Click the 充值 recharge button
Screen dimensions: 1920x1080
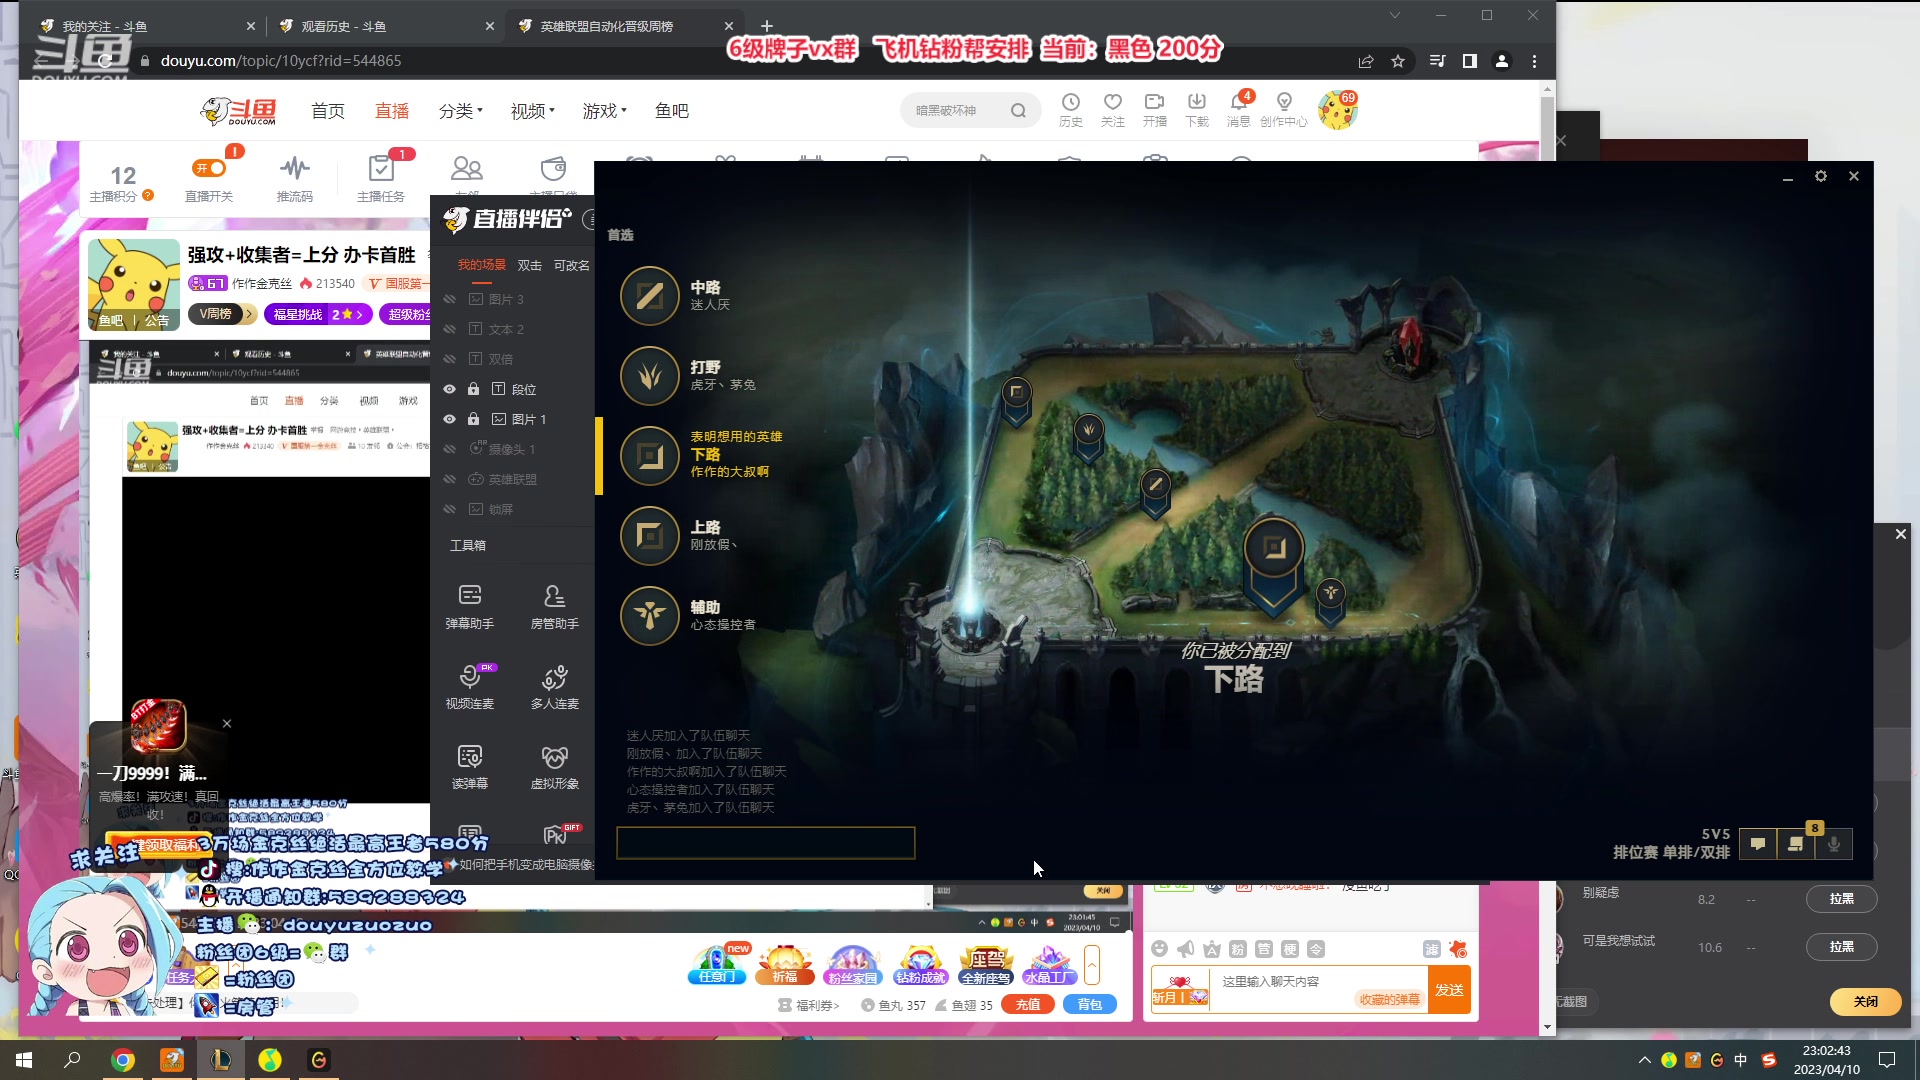(x=1028, y=1004)
